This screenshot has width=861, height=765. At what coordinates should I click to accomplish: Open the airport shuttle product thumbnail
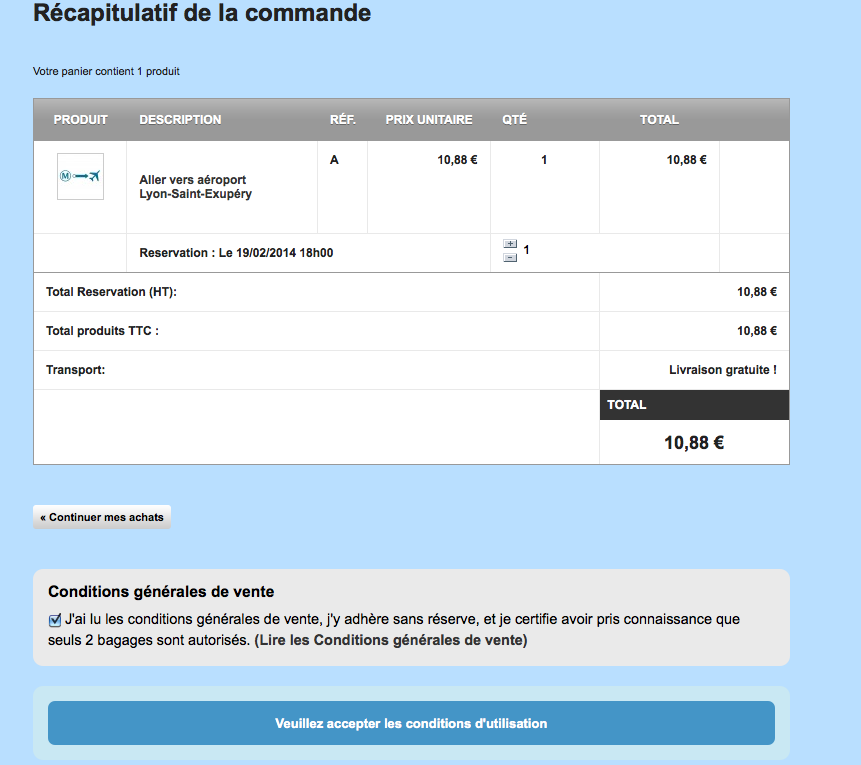coord(80,176)
